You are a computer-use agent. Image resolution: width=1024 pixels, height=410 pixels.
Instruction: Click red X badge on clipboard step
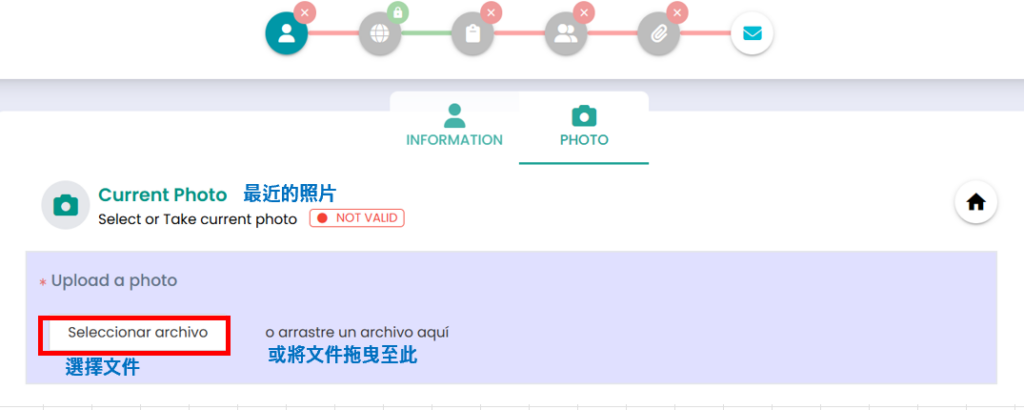coord(492,12)
